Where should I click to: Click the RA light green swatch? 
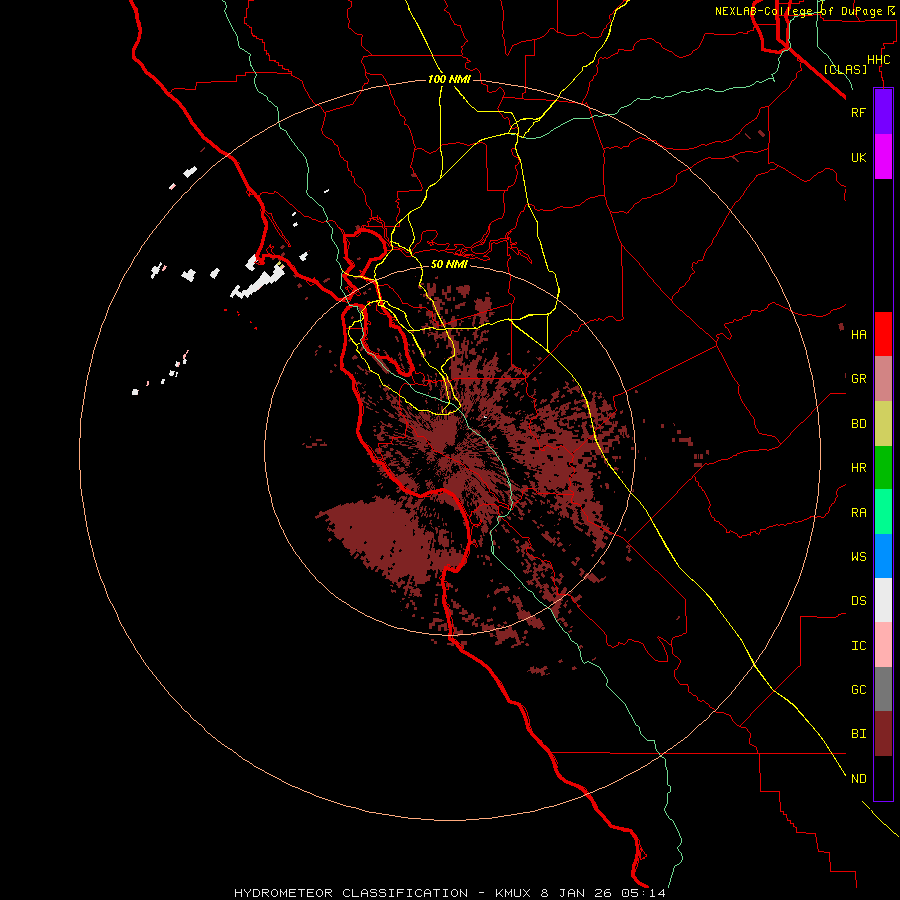coord(883,512)
